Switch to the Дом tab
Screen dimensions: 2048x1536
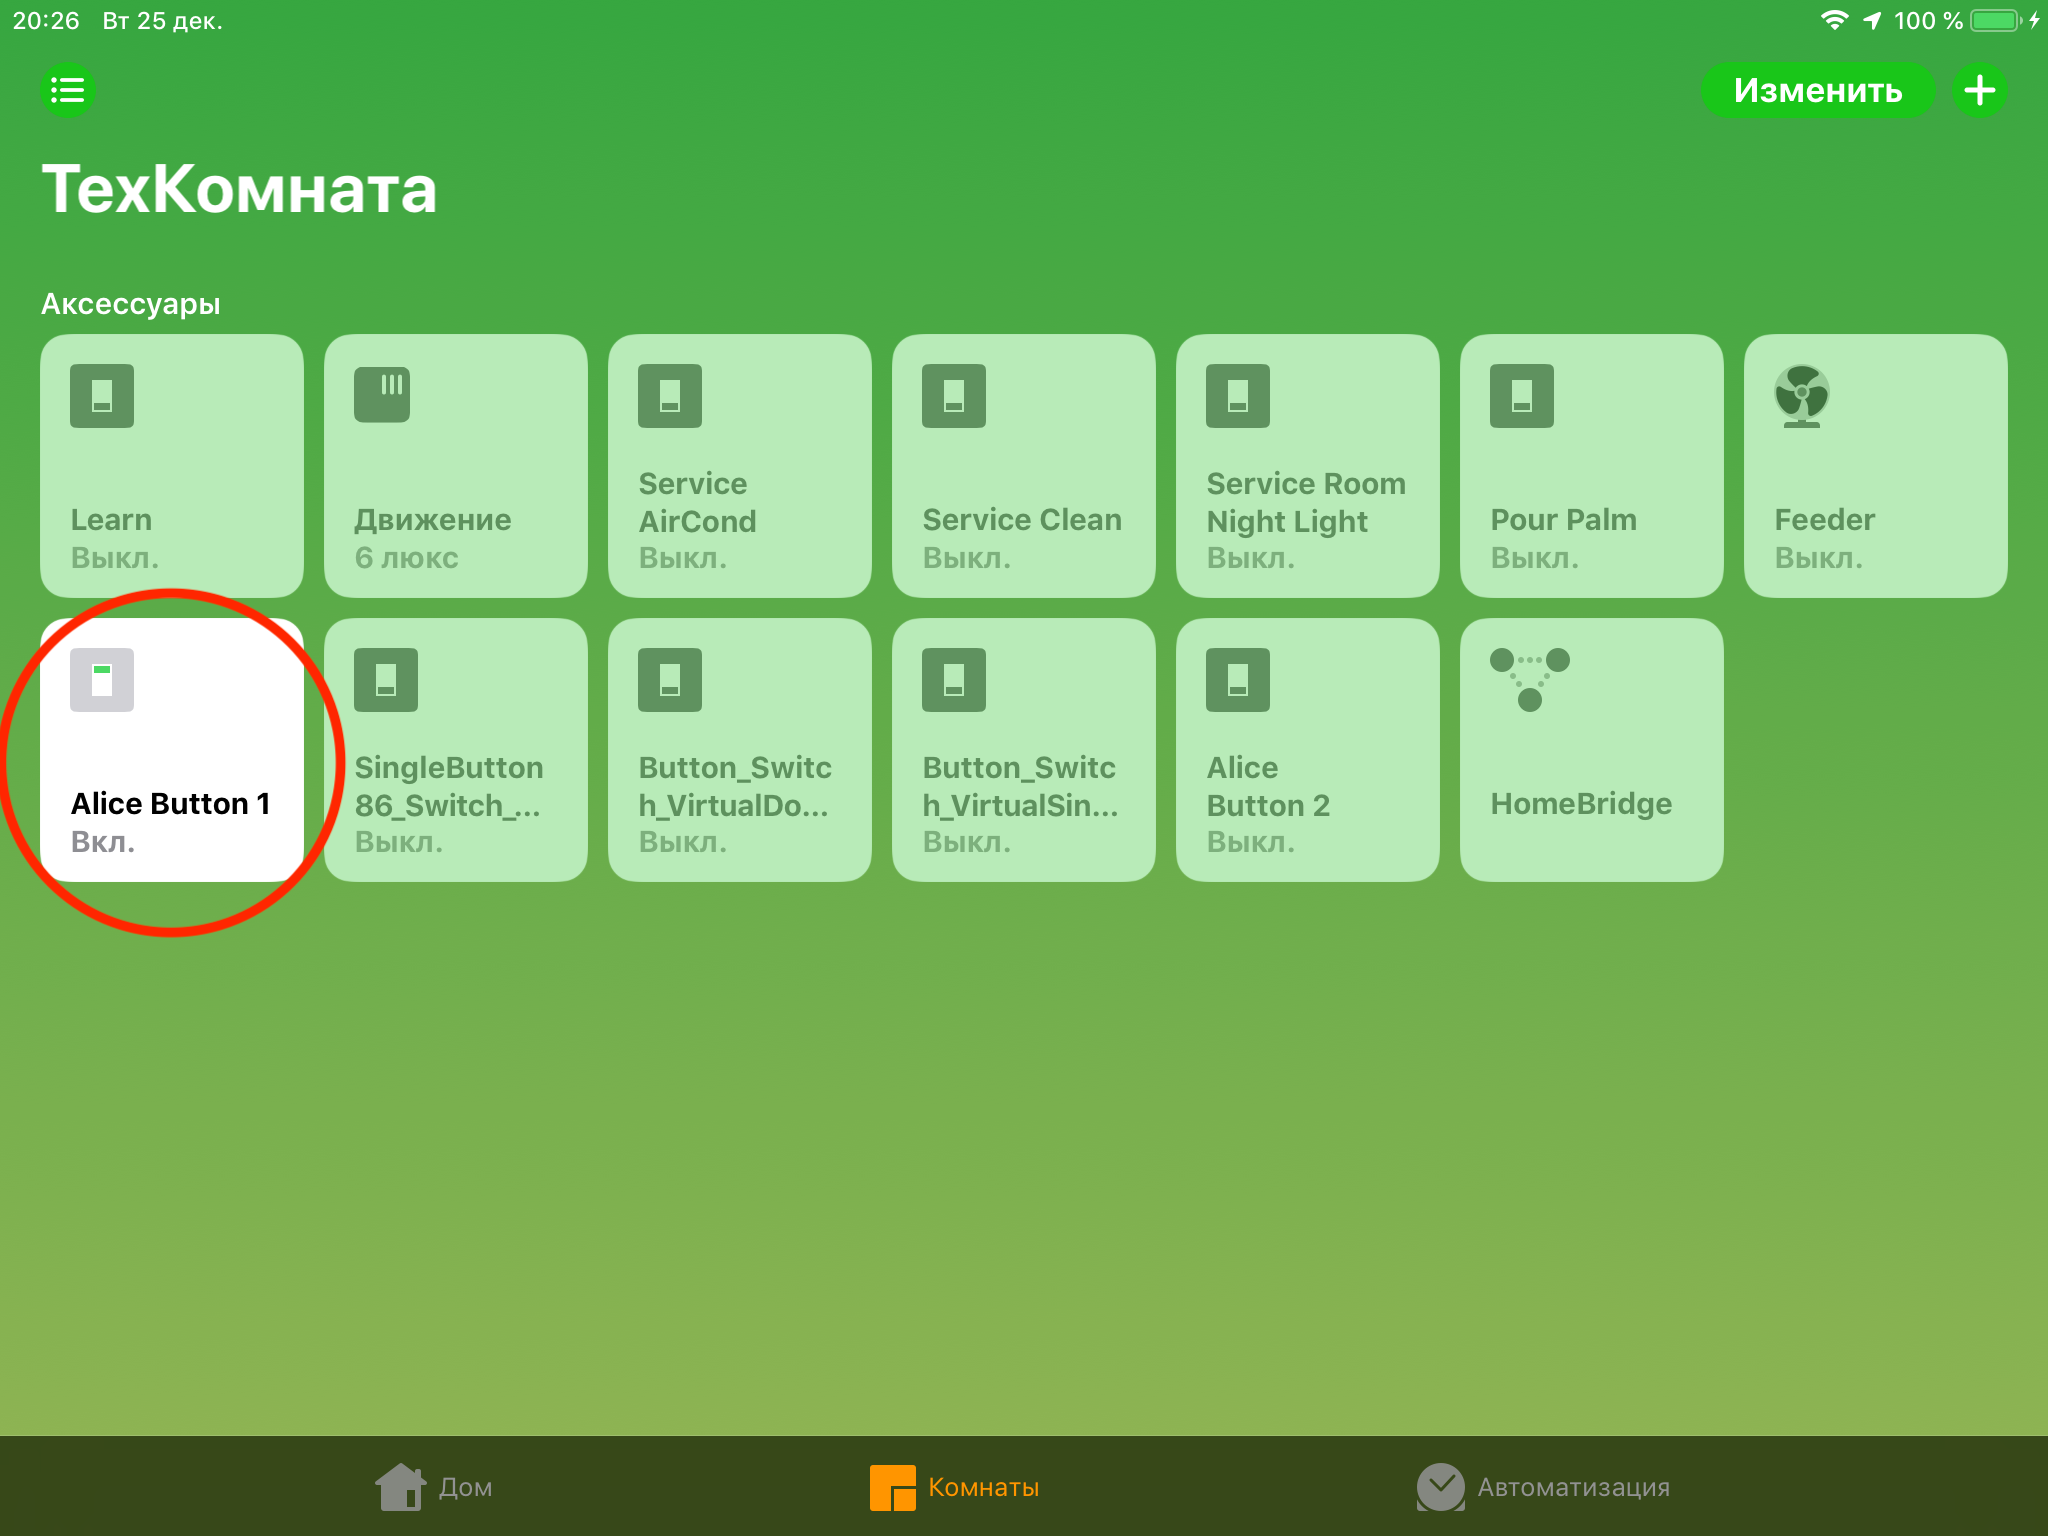click(x=433, y=1487)
